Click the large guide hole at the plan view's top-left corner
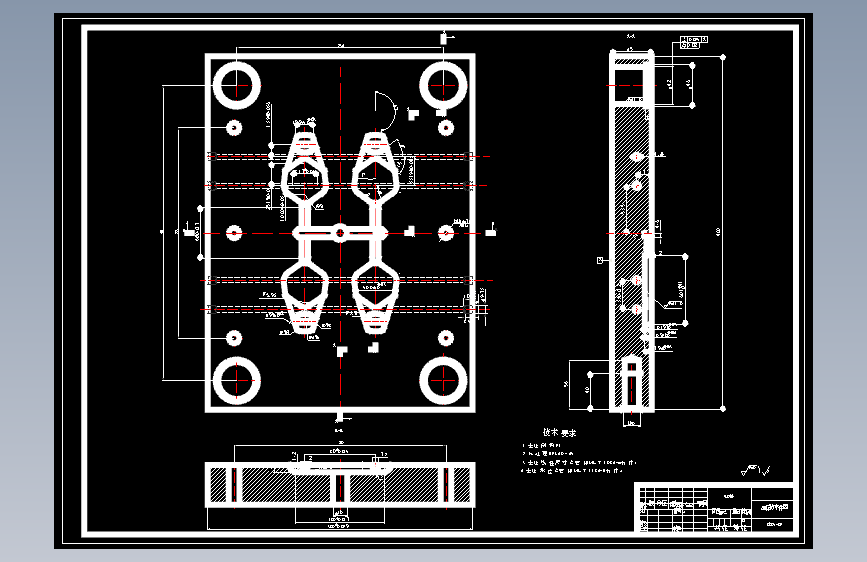The width and height of the screenshot is (867, 562). (237, 86)
